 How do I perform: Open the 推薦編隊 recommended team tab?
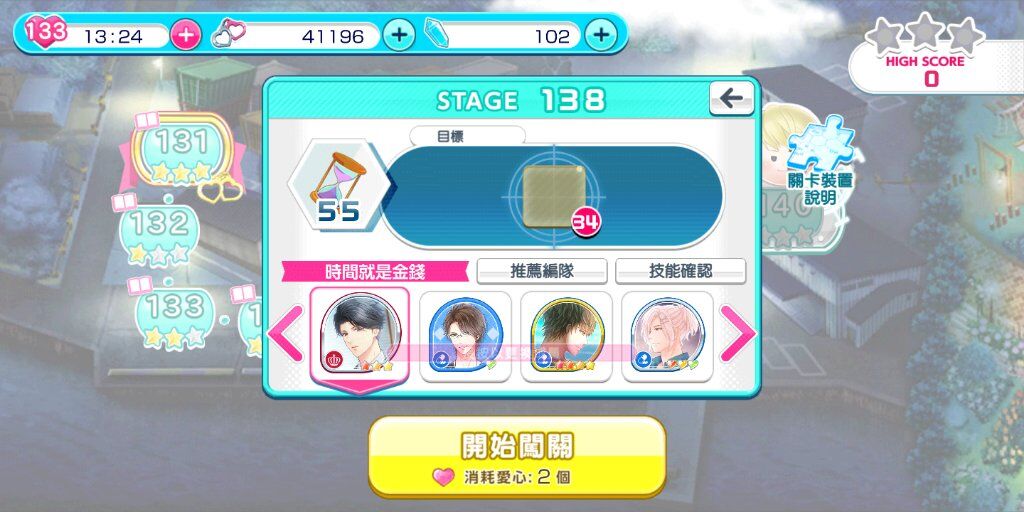click(x=542, y=271)
